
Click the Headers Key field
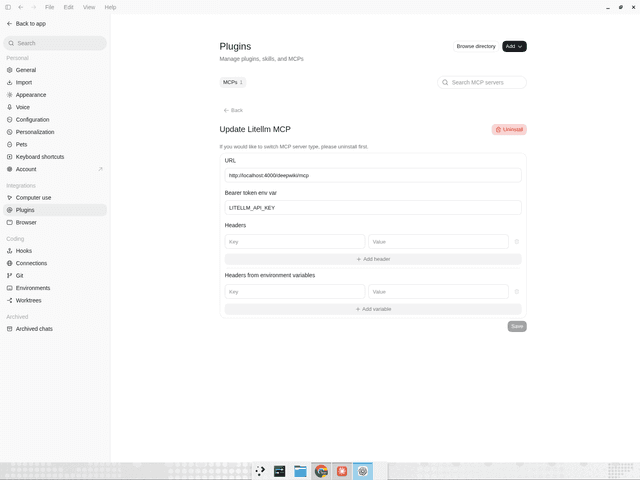click(295, 242)
